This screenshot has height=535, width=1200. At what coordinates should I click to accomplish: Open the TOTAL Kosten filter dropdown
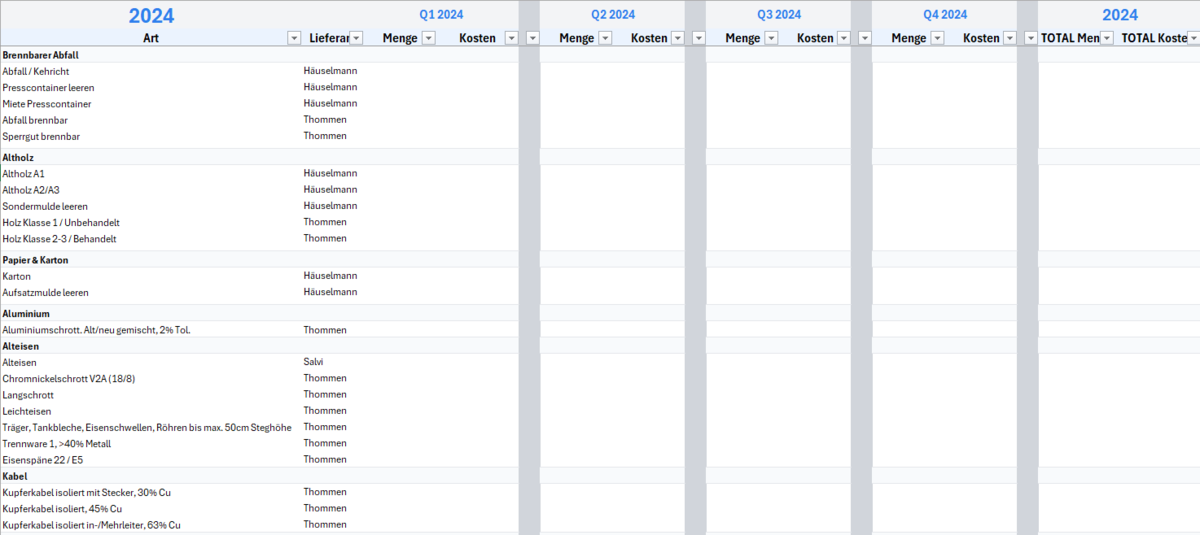point(1193,38)
